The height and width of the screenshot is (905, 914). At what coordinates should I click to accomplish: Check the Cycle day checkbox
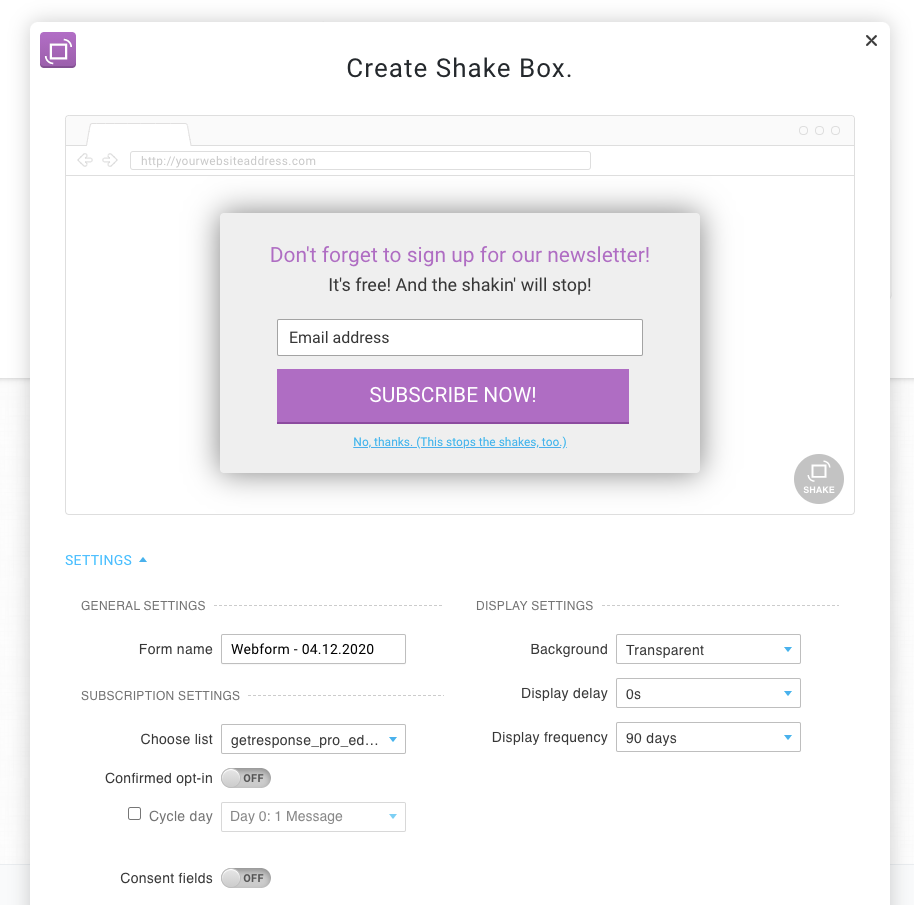(135, 814)
